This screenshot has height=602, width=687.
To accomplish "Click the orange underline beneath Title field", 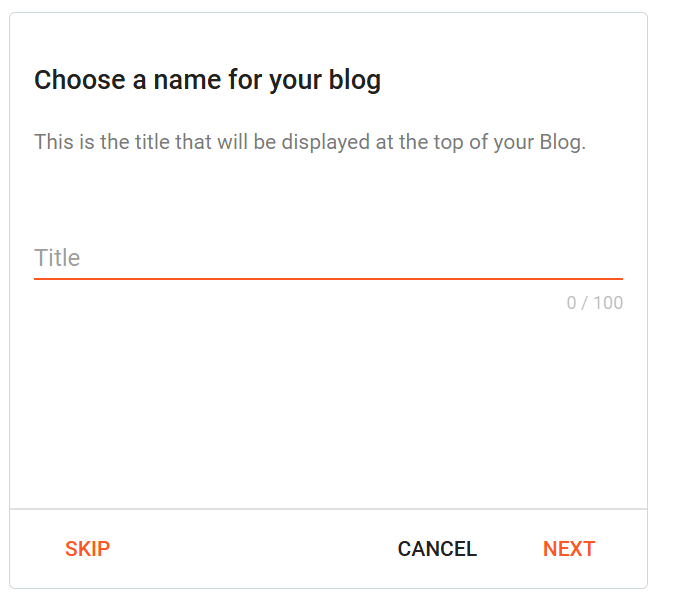I will pyautogui.click(x=328, y=279).
